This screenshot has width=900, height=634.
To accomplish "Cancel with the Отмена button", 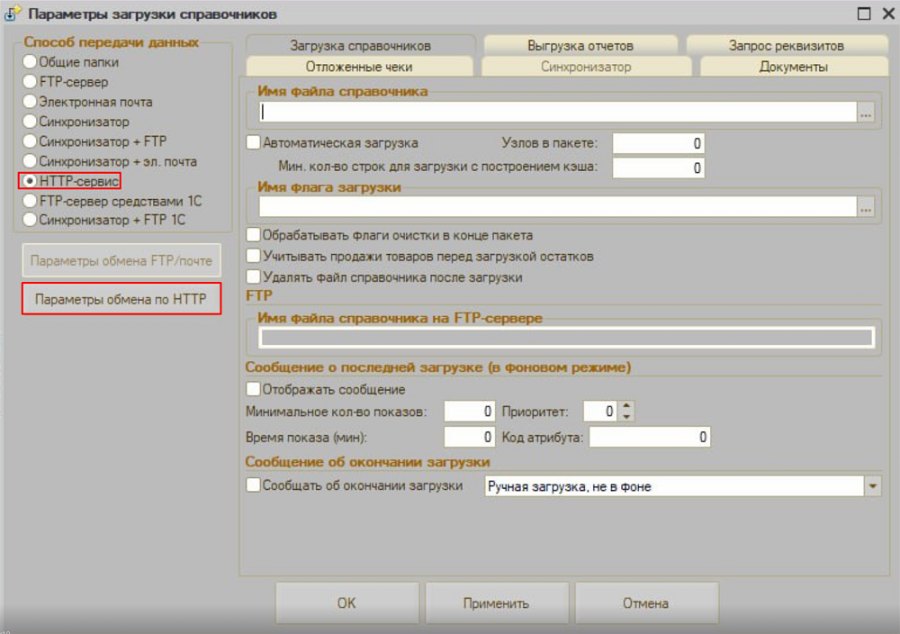I will [646, 603].
